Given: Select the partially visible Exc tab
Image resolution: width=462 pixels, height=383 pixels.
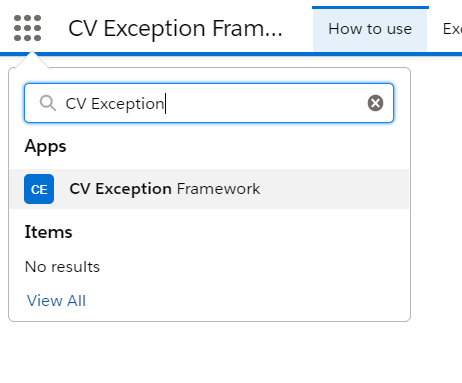Looking at the screenshot, I should pos(452,29).
